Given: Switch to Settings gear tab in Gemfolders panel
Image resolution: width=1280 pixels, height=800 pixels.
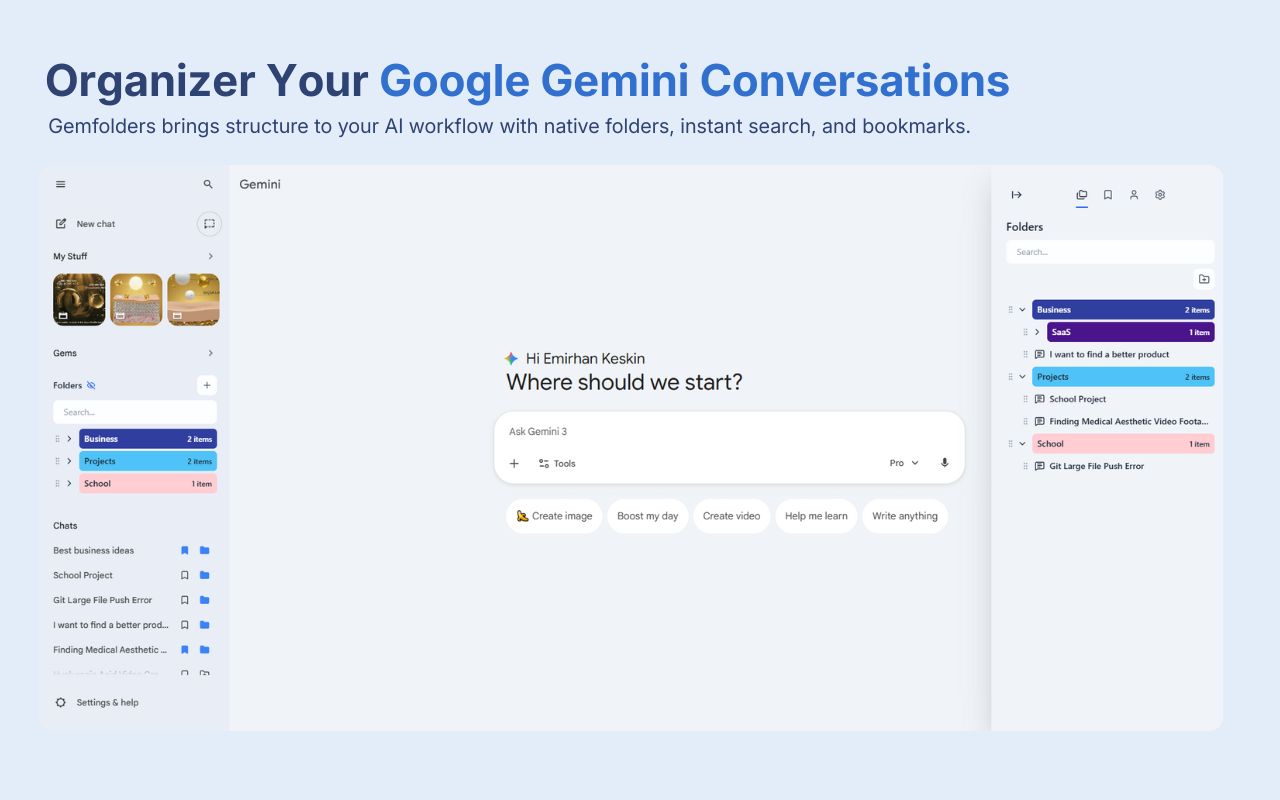Looking at the screenshot, I should pos(1160,195).
